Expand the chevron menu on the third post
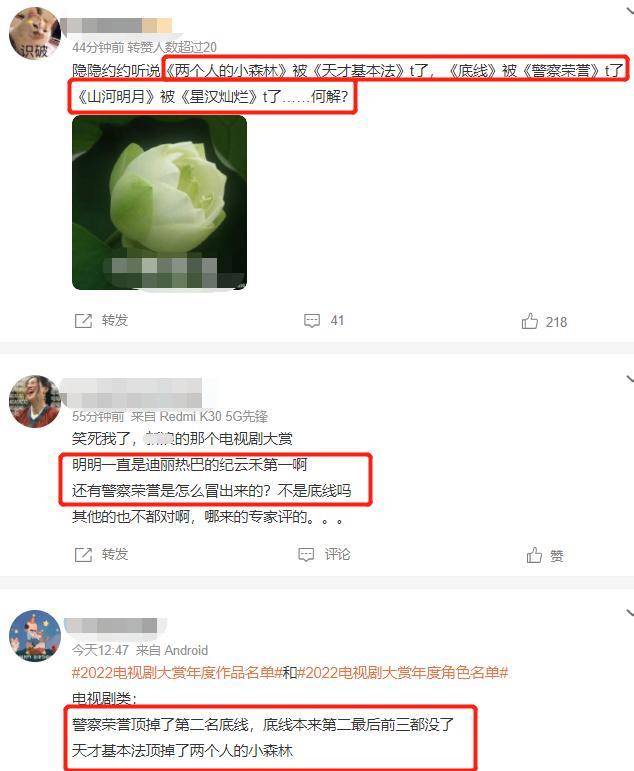634x771 pixels. tap(629, 613)
